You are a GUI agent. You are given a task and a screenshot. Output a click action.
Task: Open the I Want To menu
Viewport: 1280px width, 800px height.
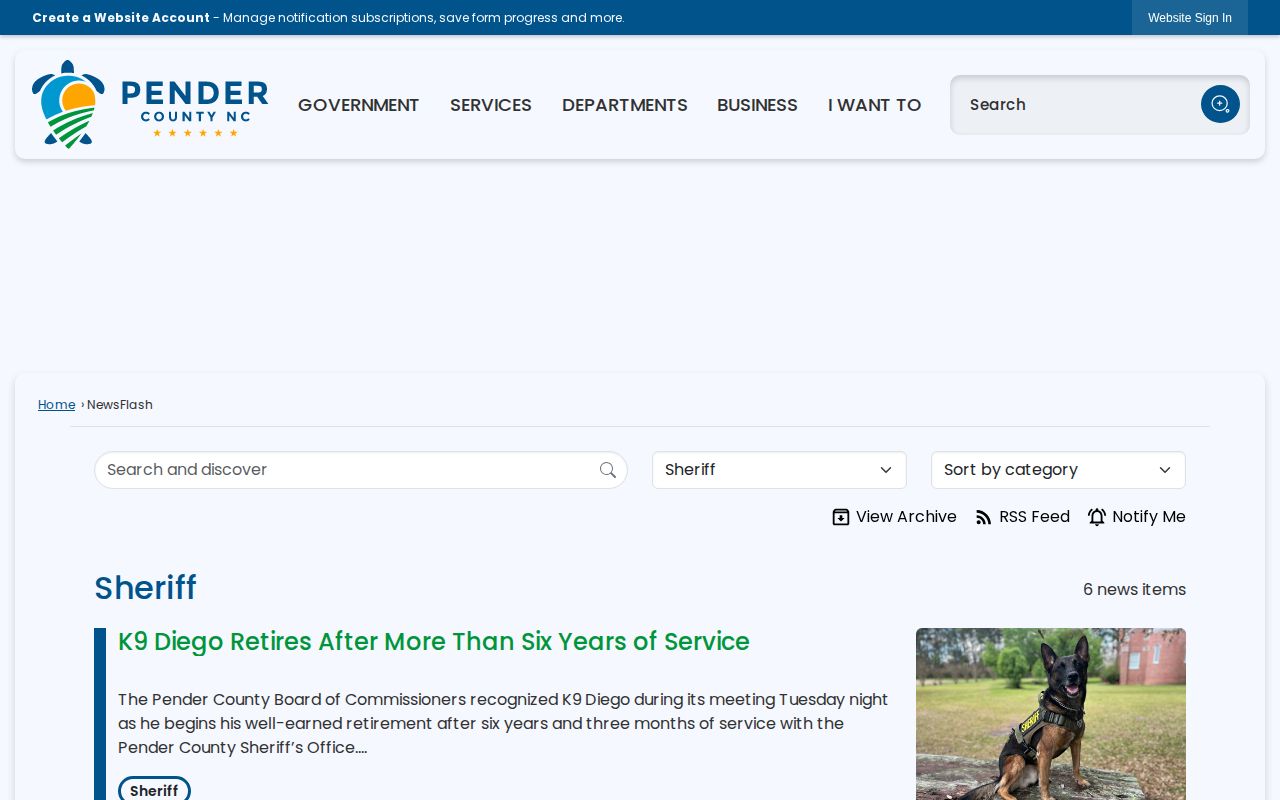[x=875, y=105]
